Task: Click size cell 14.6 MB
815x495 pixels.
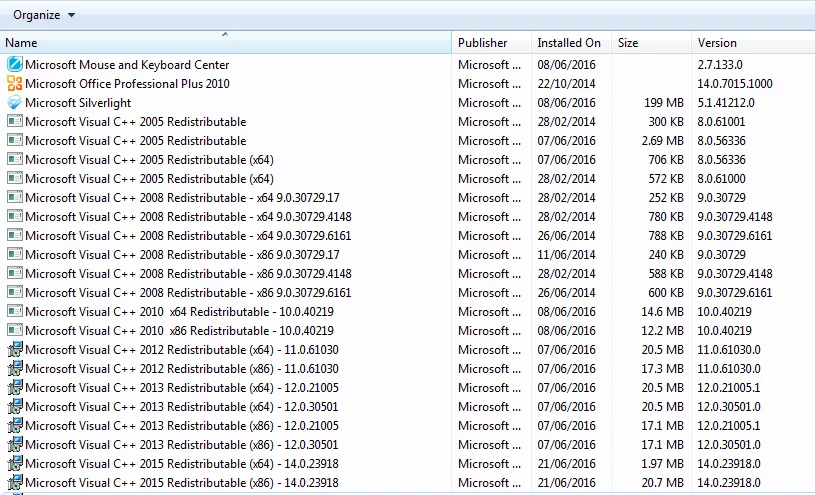Action: (662, 311)
